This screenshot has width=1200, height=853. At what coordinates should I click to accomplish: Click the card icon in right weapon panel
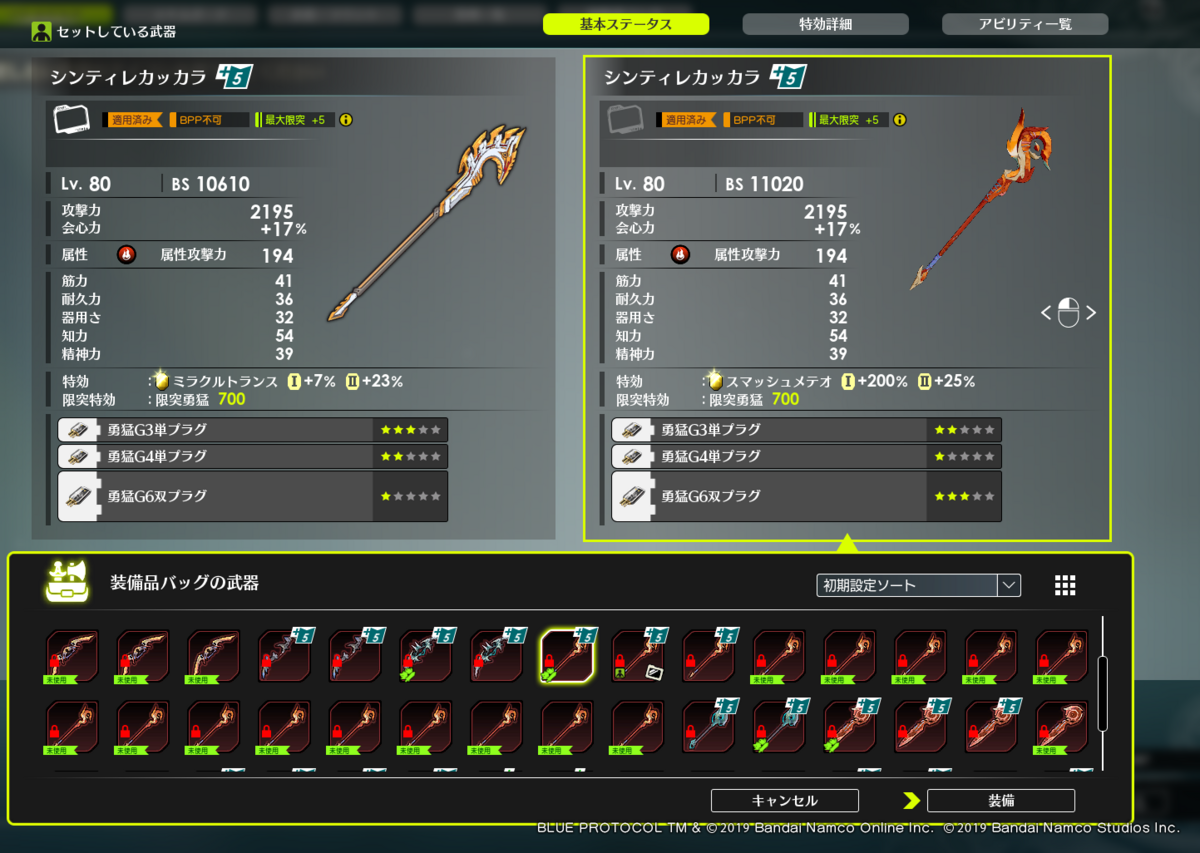(625, 120)
